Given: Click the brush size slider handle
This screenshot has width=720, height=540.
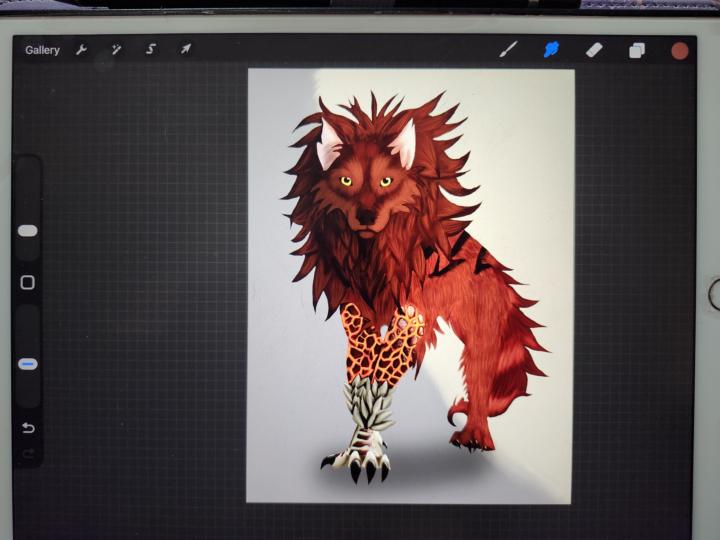Looking at the screenshot, I should click(28, 231).
